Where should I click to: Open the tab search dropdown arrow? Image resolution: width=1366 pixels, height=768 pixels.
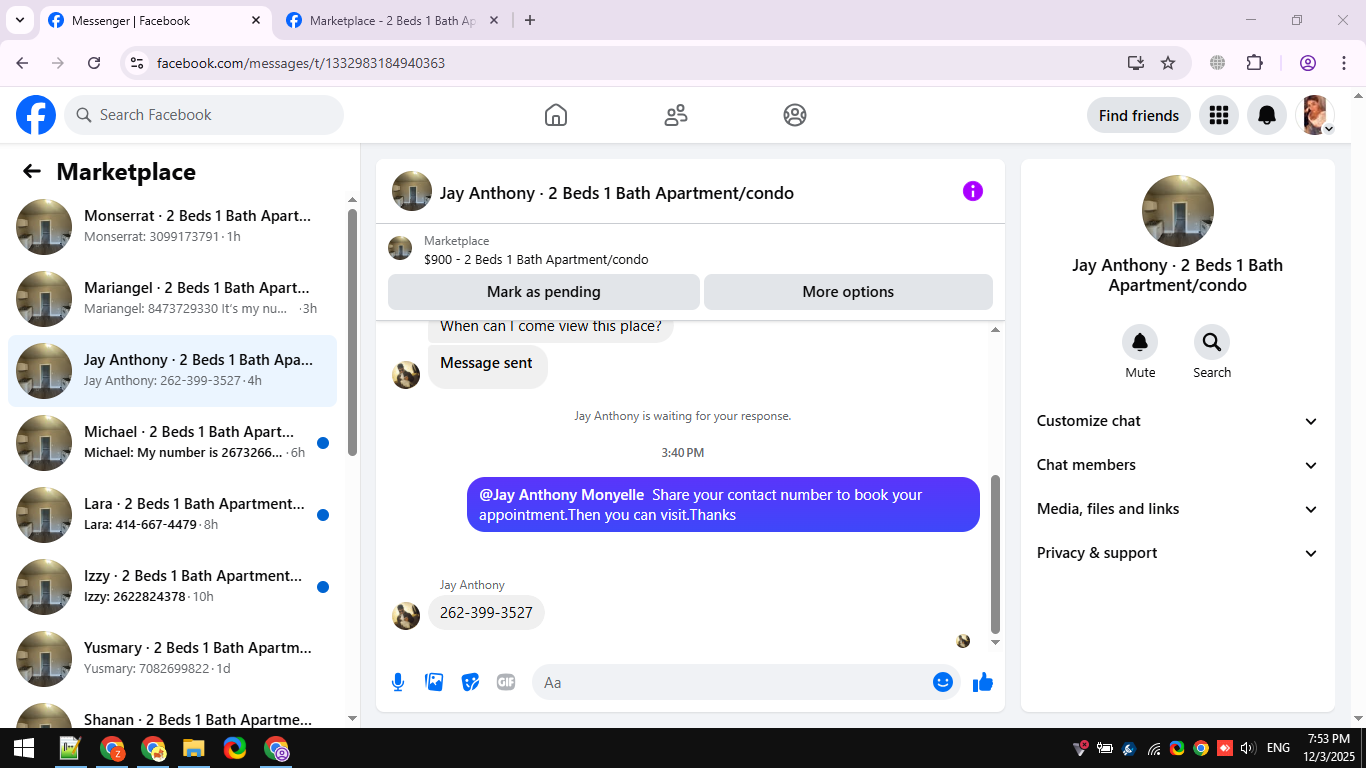pyautogui.click(x=19, y=20)
